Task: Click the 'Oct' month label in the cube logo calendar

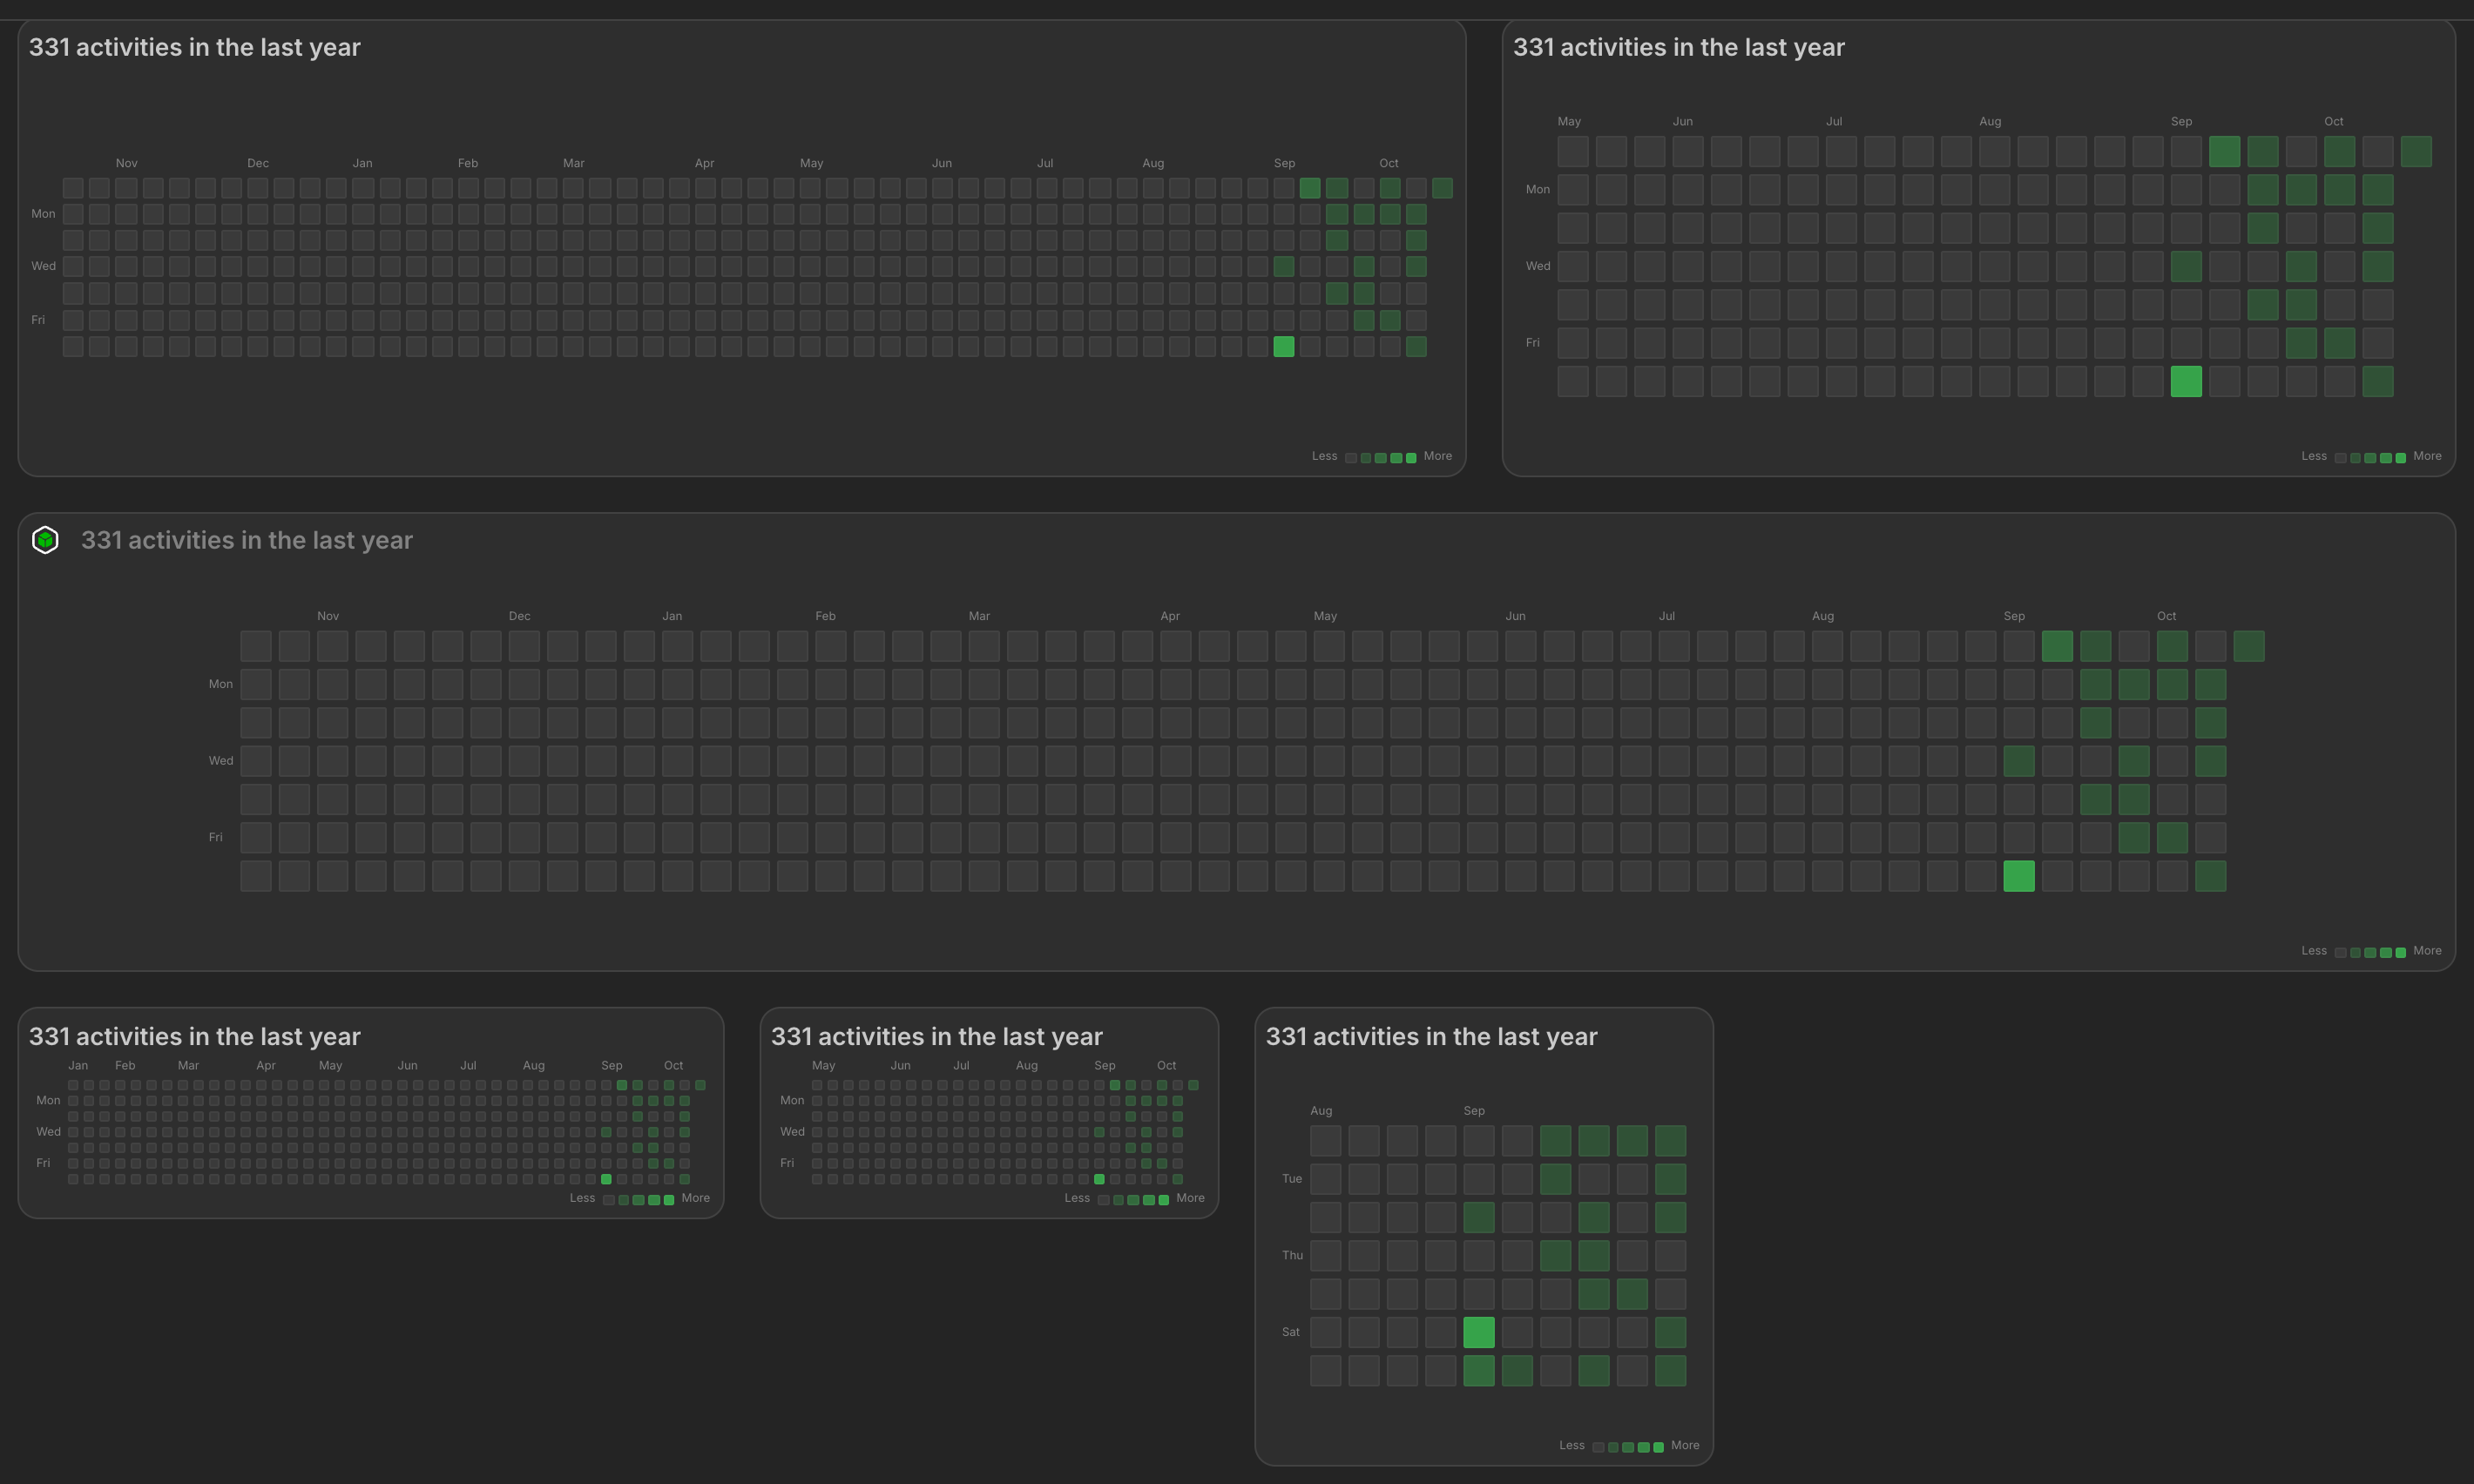Action: (x=2166, y=616)
